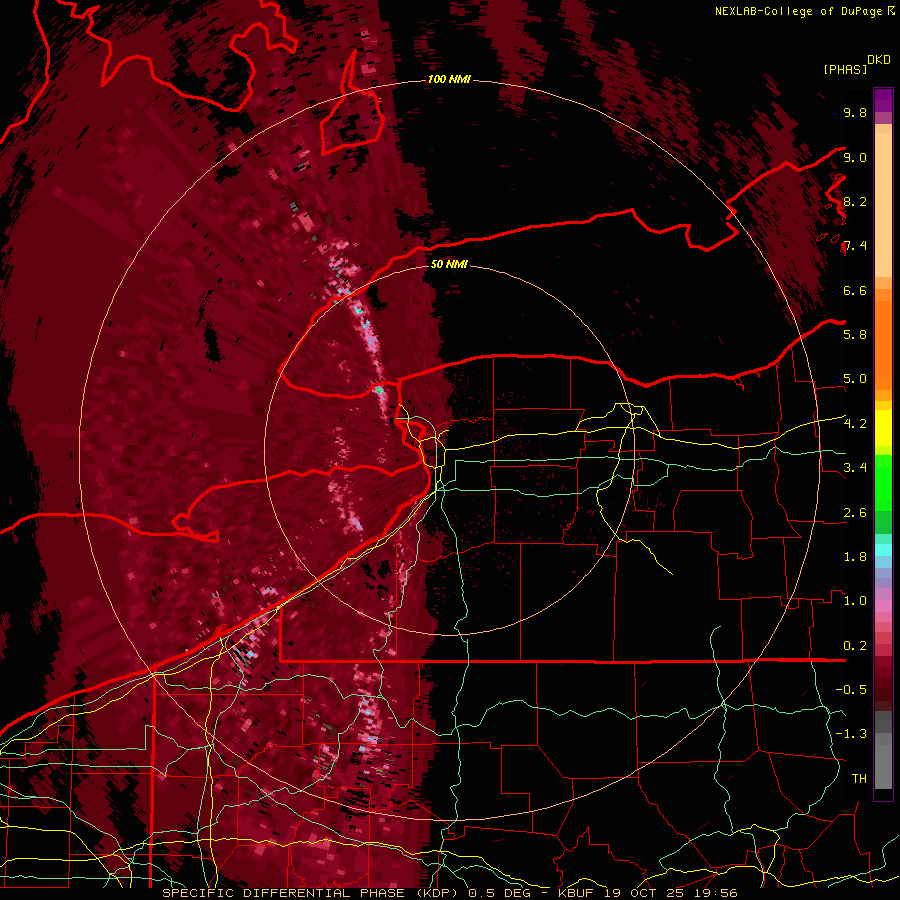Click the 0.2 value on the color scale
Image resolution: width=900 pixels, height=900 pixels.
click(855, 646)
